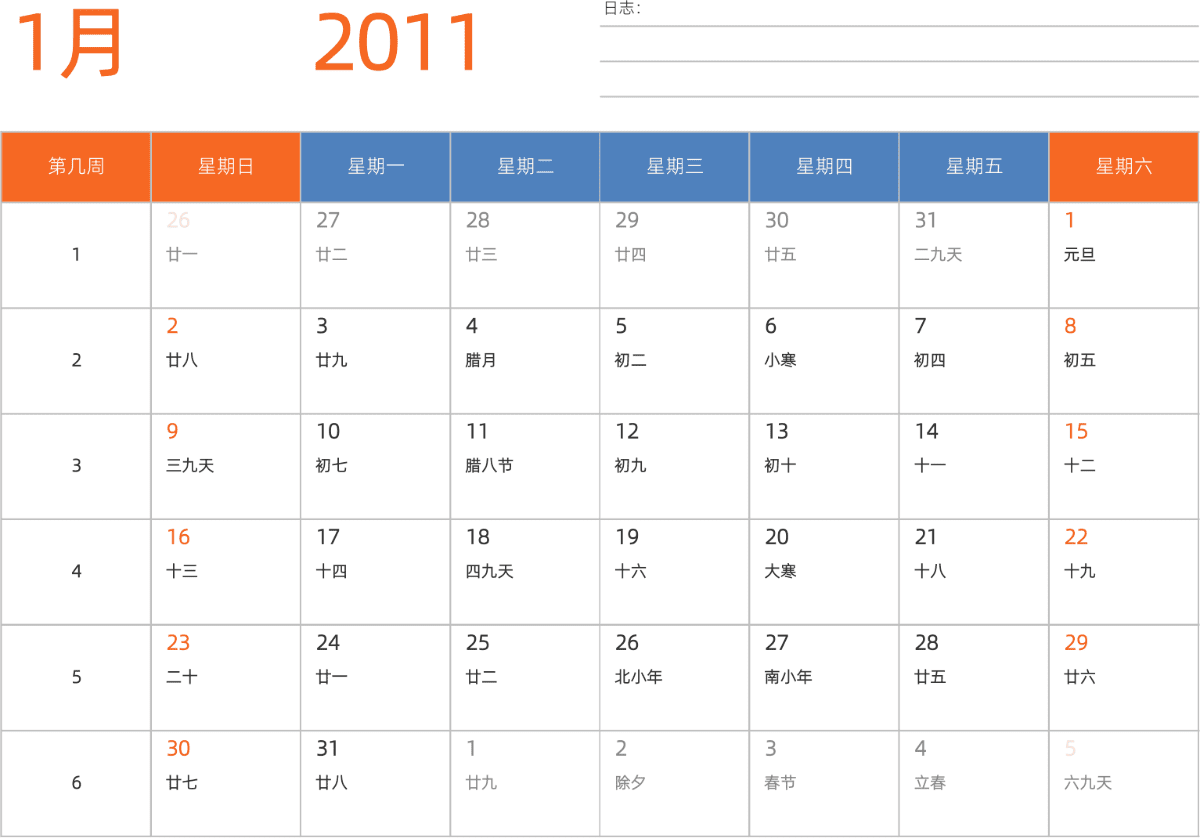Select date number 19

(x=627, y=538)
